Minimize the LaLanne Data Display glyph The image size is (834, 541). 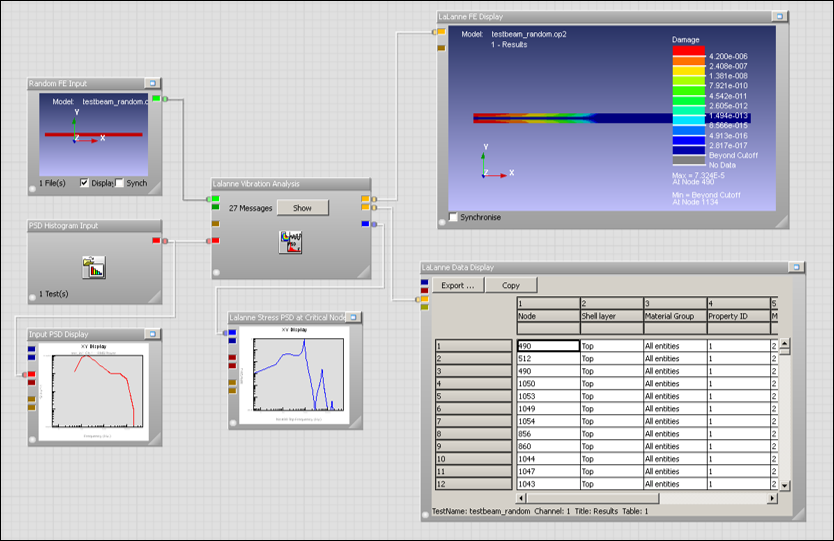796,267
